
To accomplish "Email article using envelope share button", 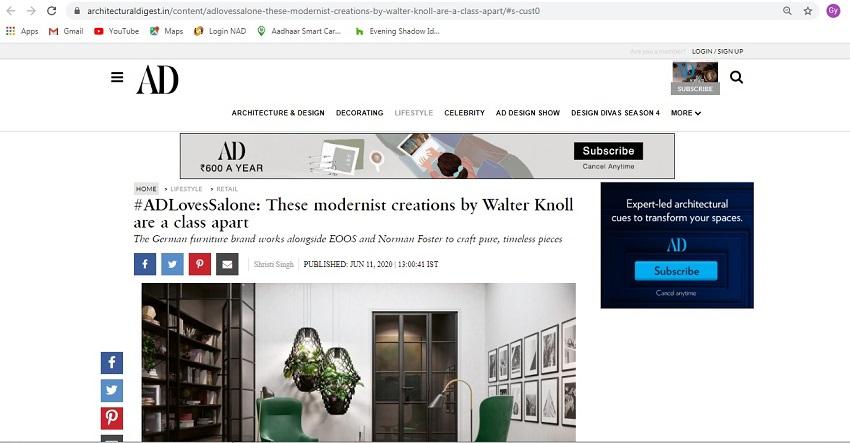I will tap(227, 264).
